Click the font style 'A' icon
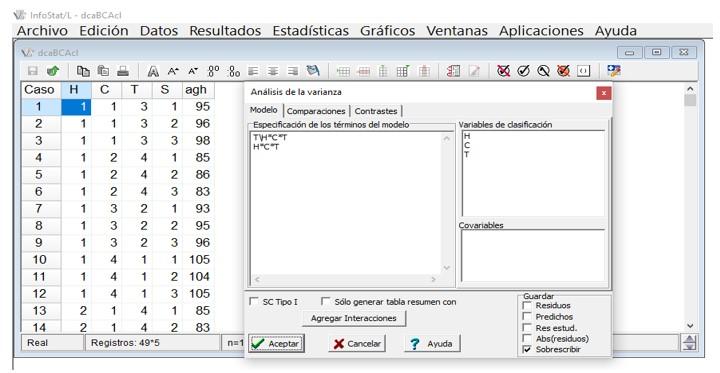Screen dimensions: 720x373 153,71
